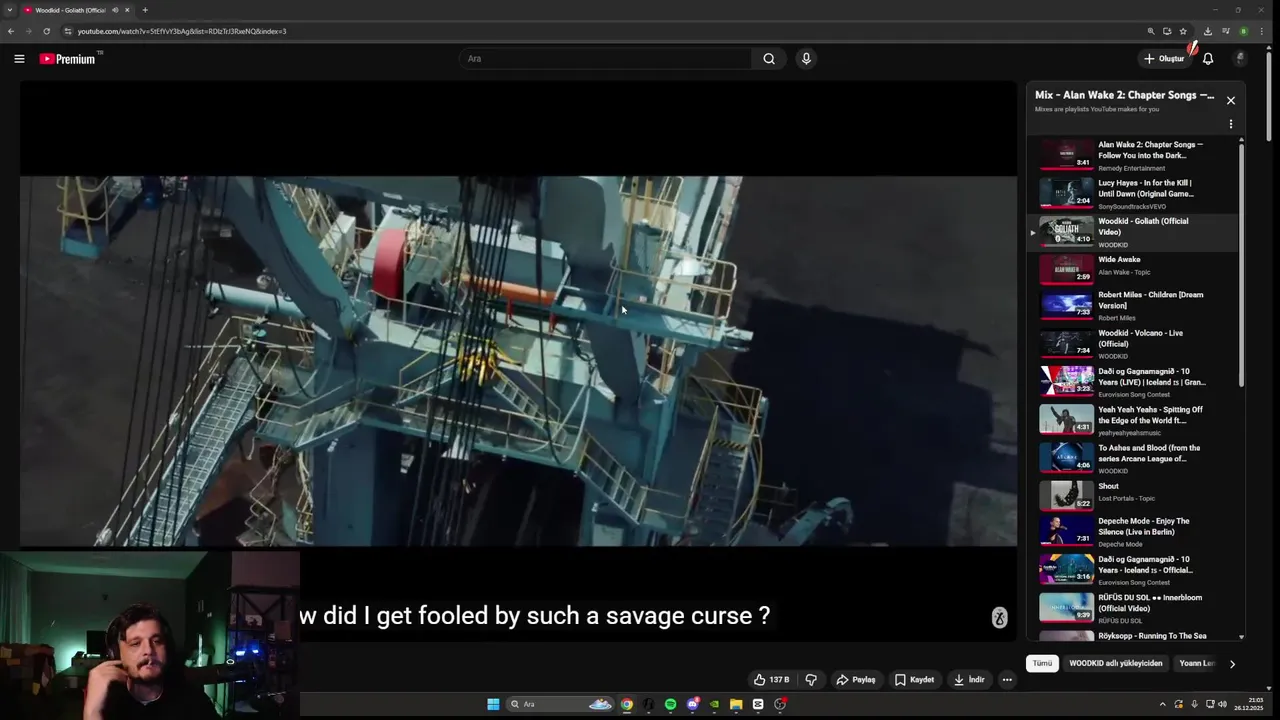The image size is (1280, 720).
Task: Play Daði og Gagnamagnið 10 Years Iceland Official entry
Action: tap(1132, 571)
